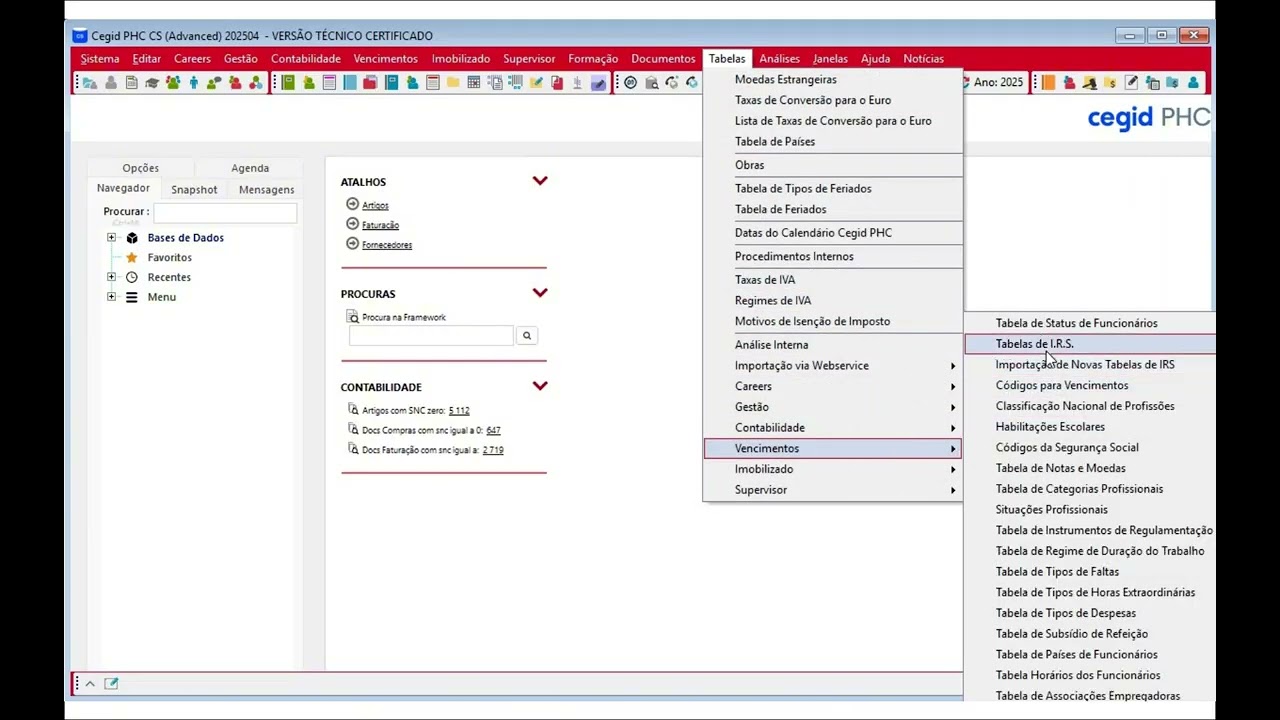Click the 647 Docs Compras count link

(493, 430)
